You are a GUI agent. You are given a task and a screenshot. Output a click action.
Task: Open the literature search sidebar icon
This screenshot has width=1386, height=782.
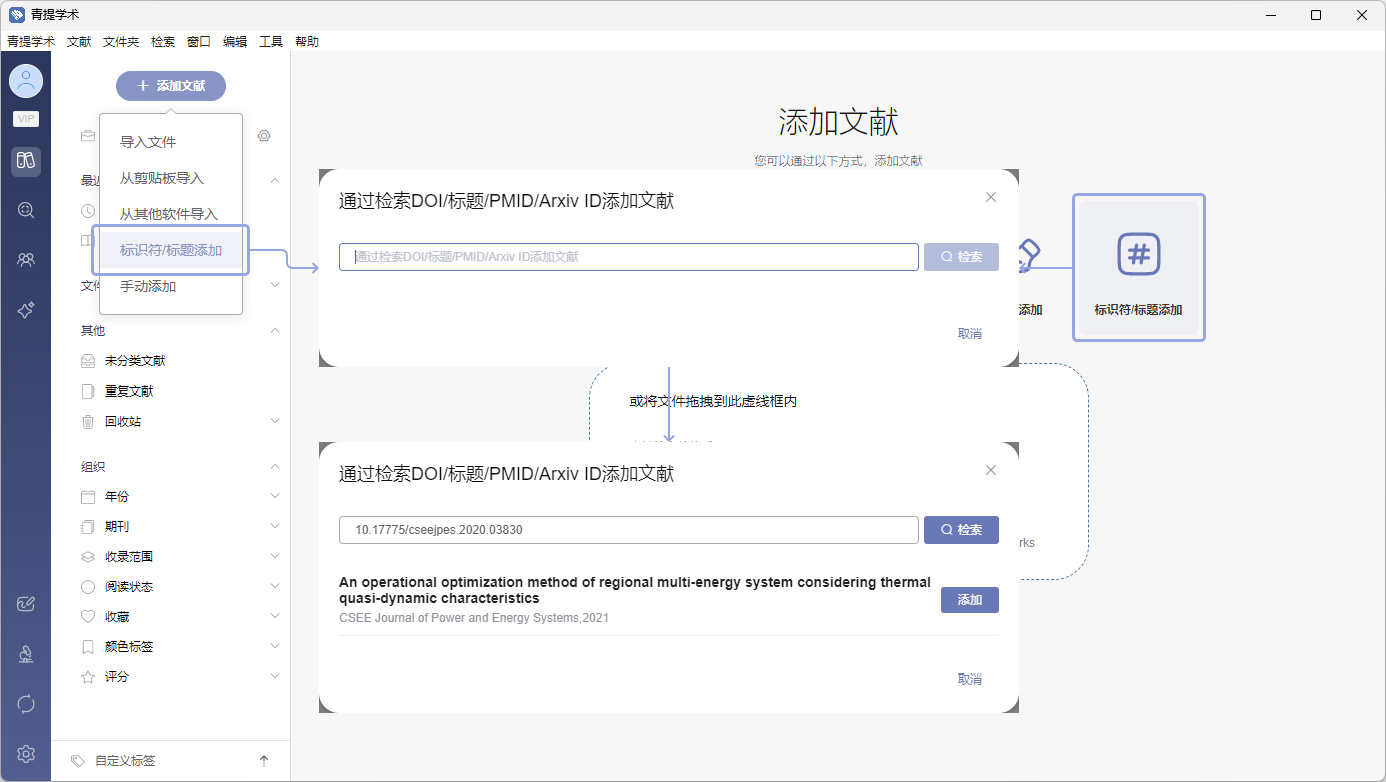(x=26, y=210)
